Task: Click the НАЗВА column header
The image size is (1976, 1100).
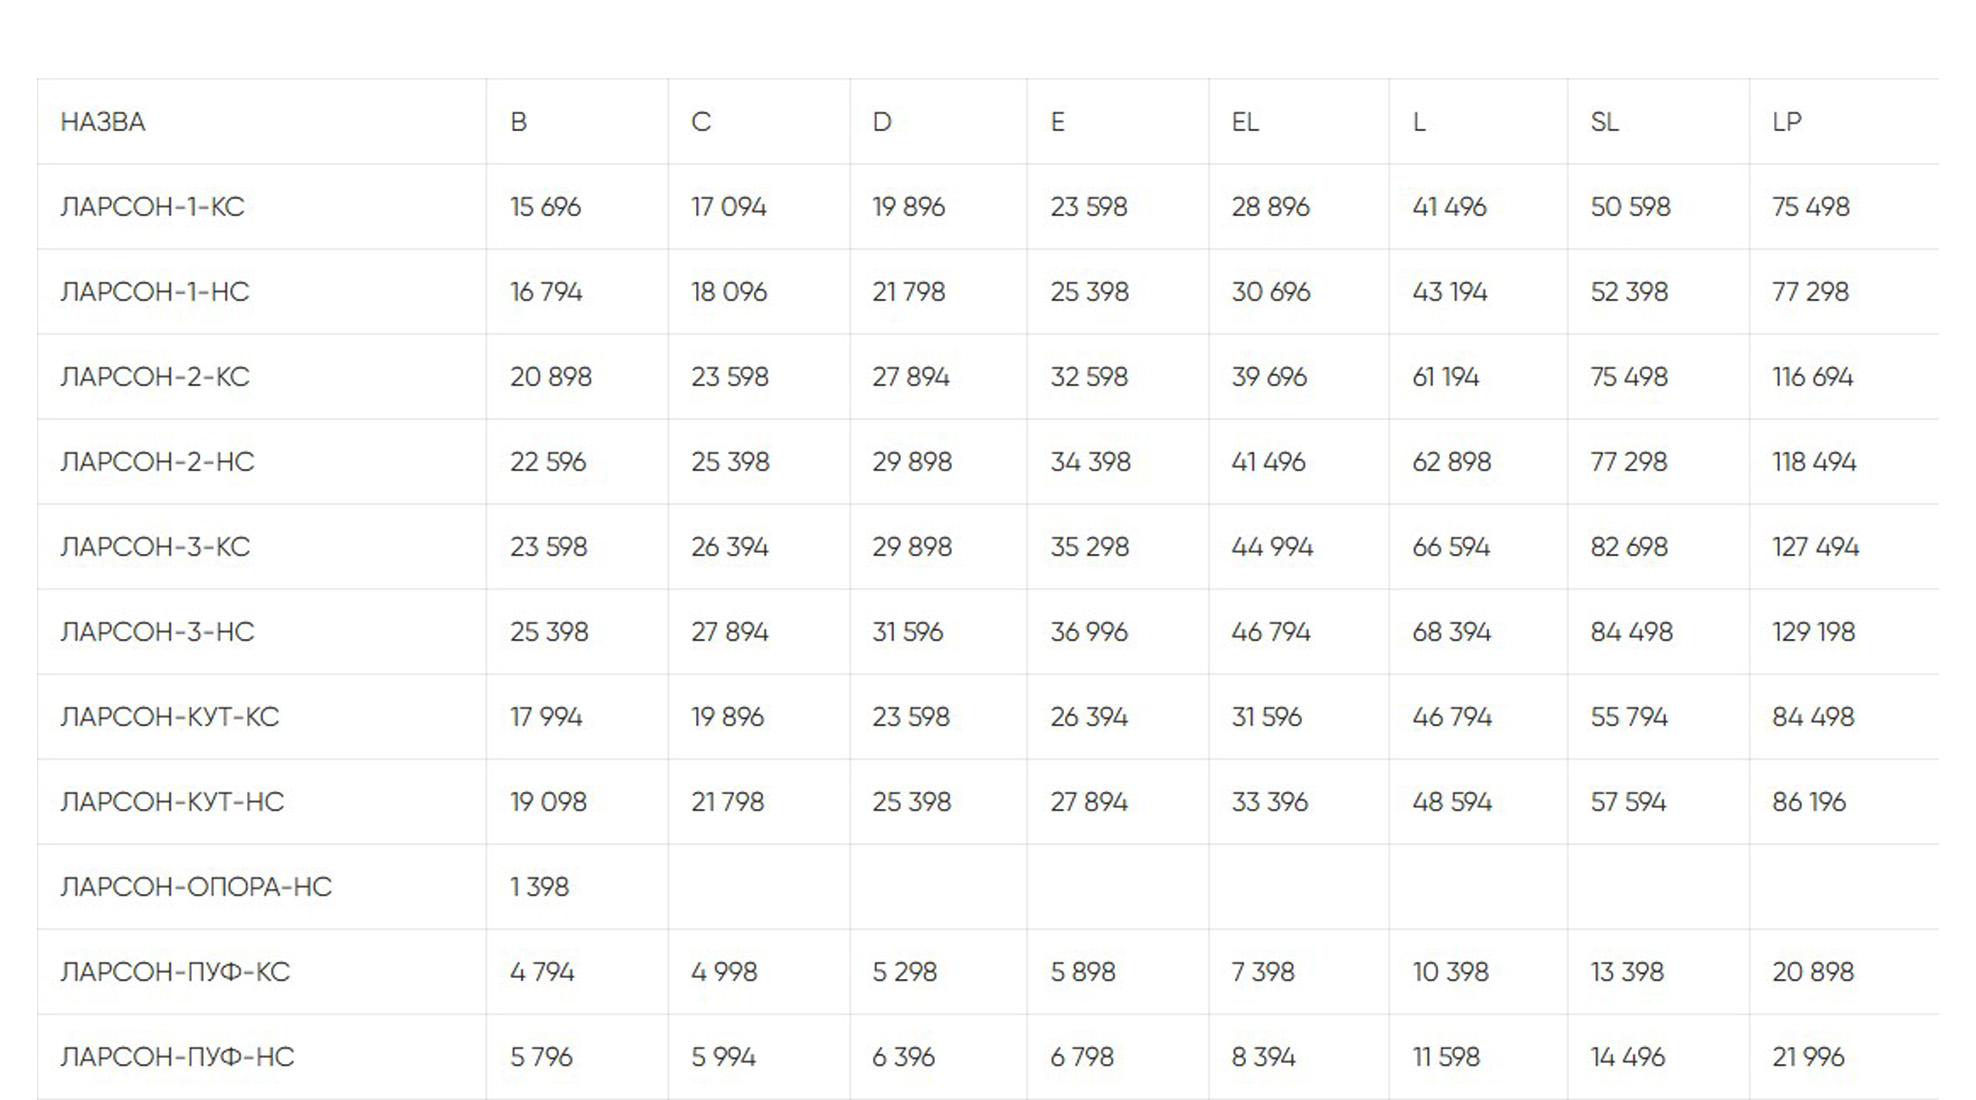Action: coord(103,122)
